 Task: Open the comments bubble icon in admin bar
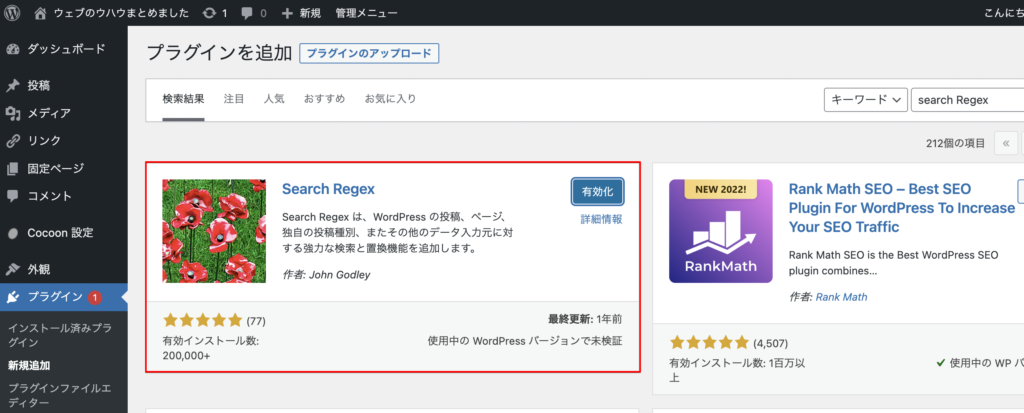click(x=248, y=12)
